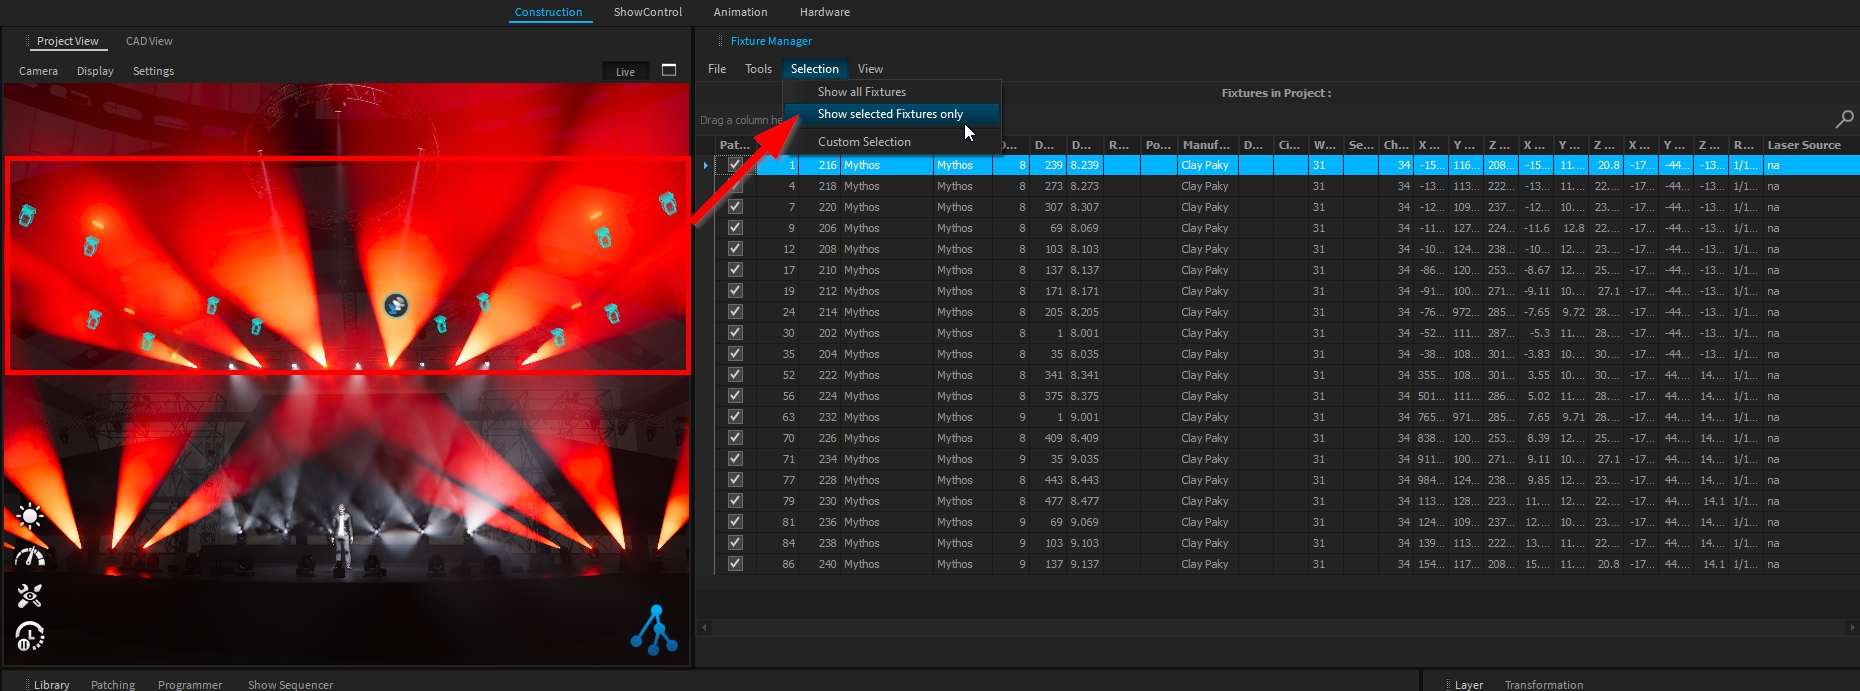Sort by the Manuf... column header
The width and height of the screenshot is (1860, 691).
pyautogui.click(x=1206, y=145)
